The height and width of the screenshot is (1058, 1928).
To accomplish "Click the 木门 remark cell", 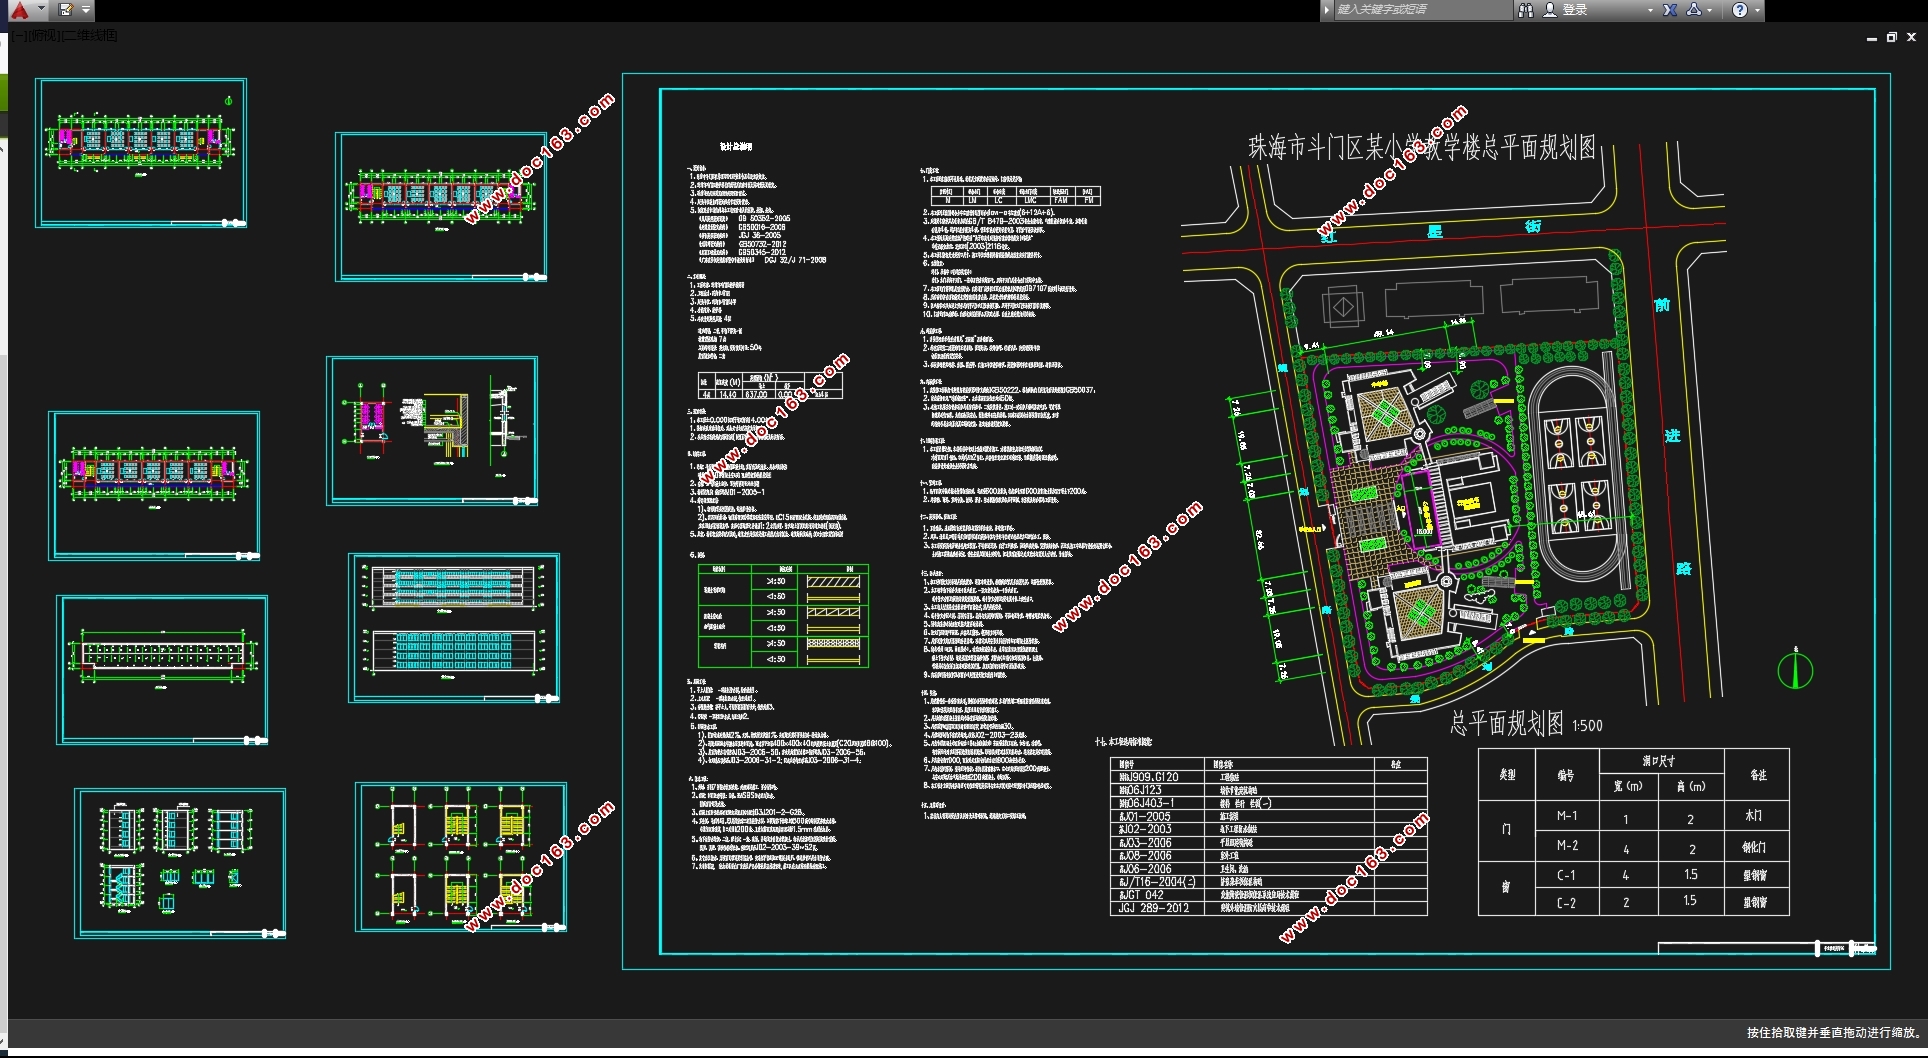I will [1756, 816].
